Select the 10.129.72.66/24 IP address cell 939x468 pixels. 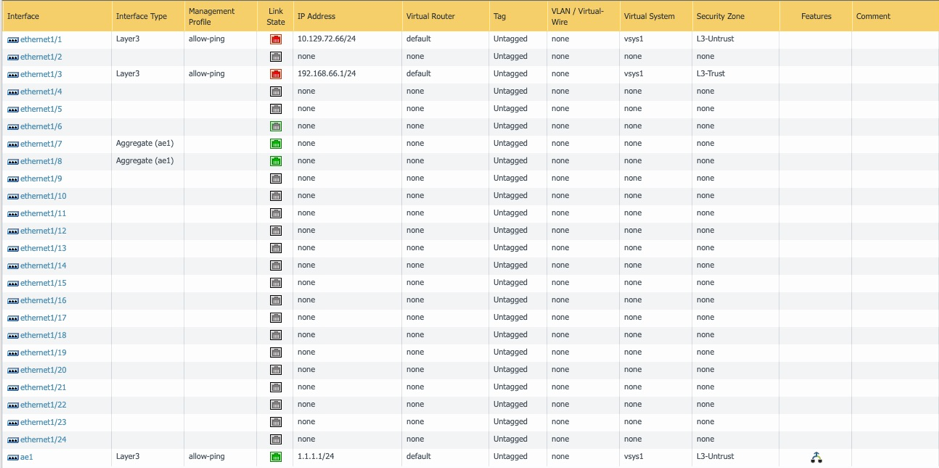327,39
